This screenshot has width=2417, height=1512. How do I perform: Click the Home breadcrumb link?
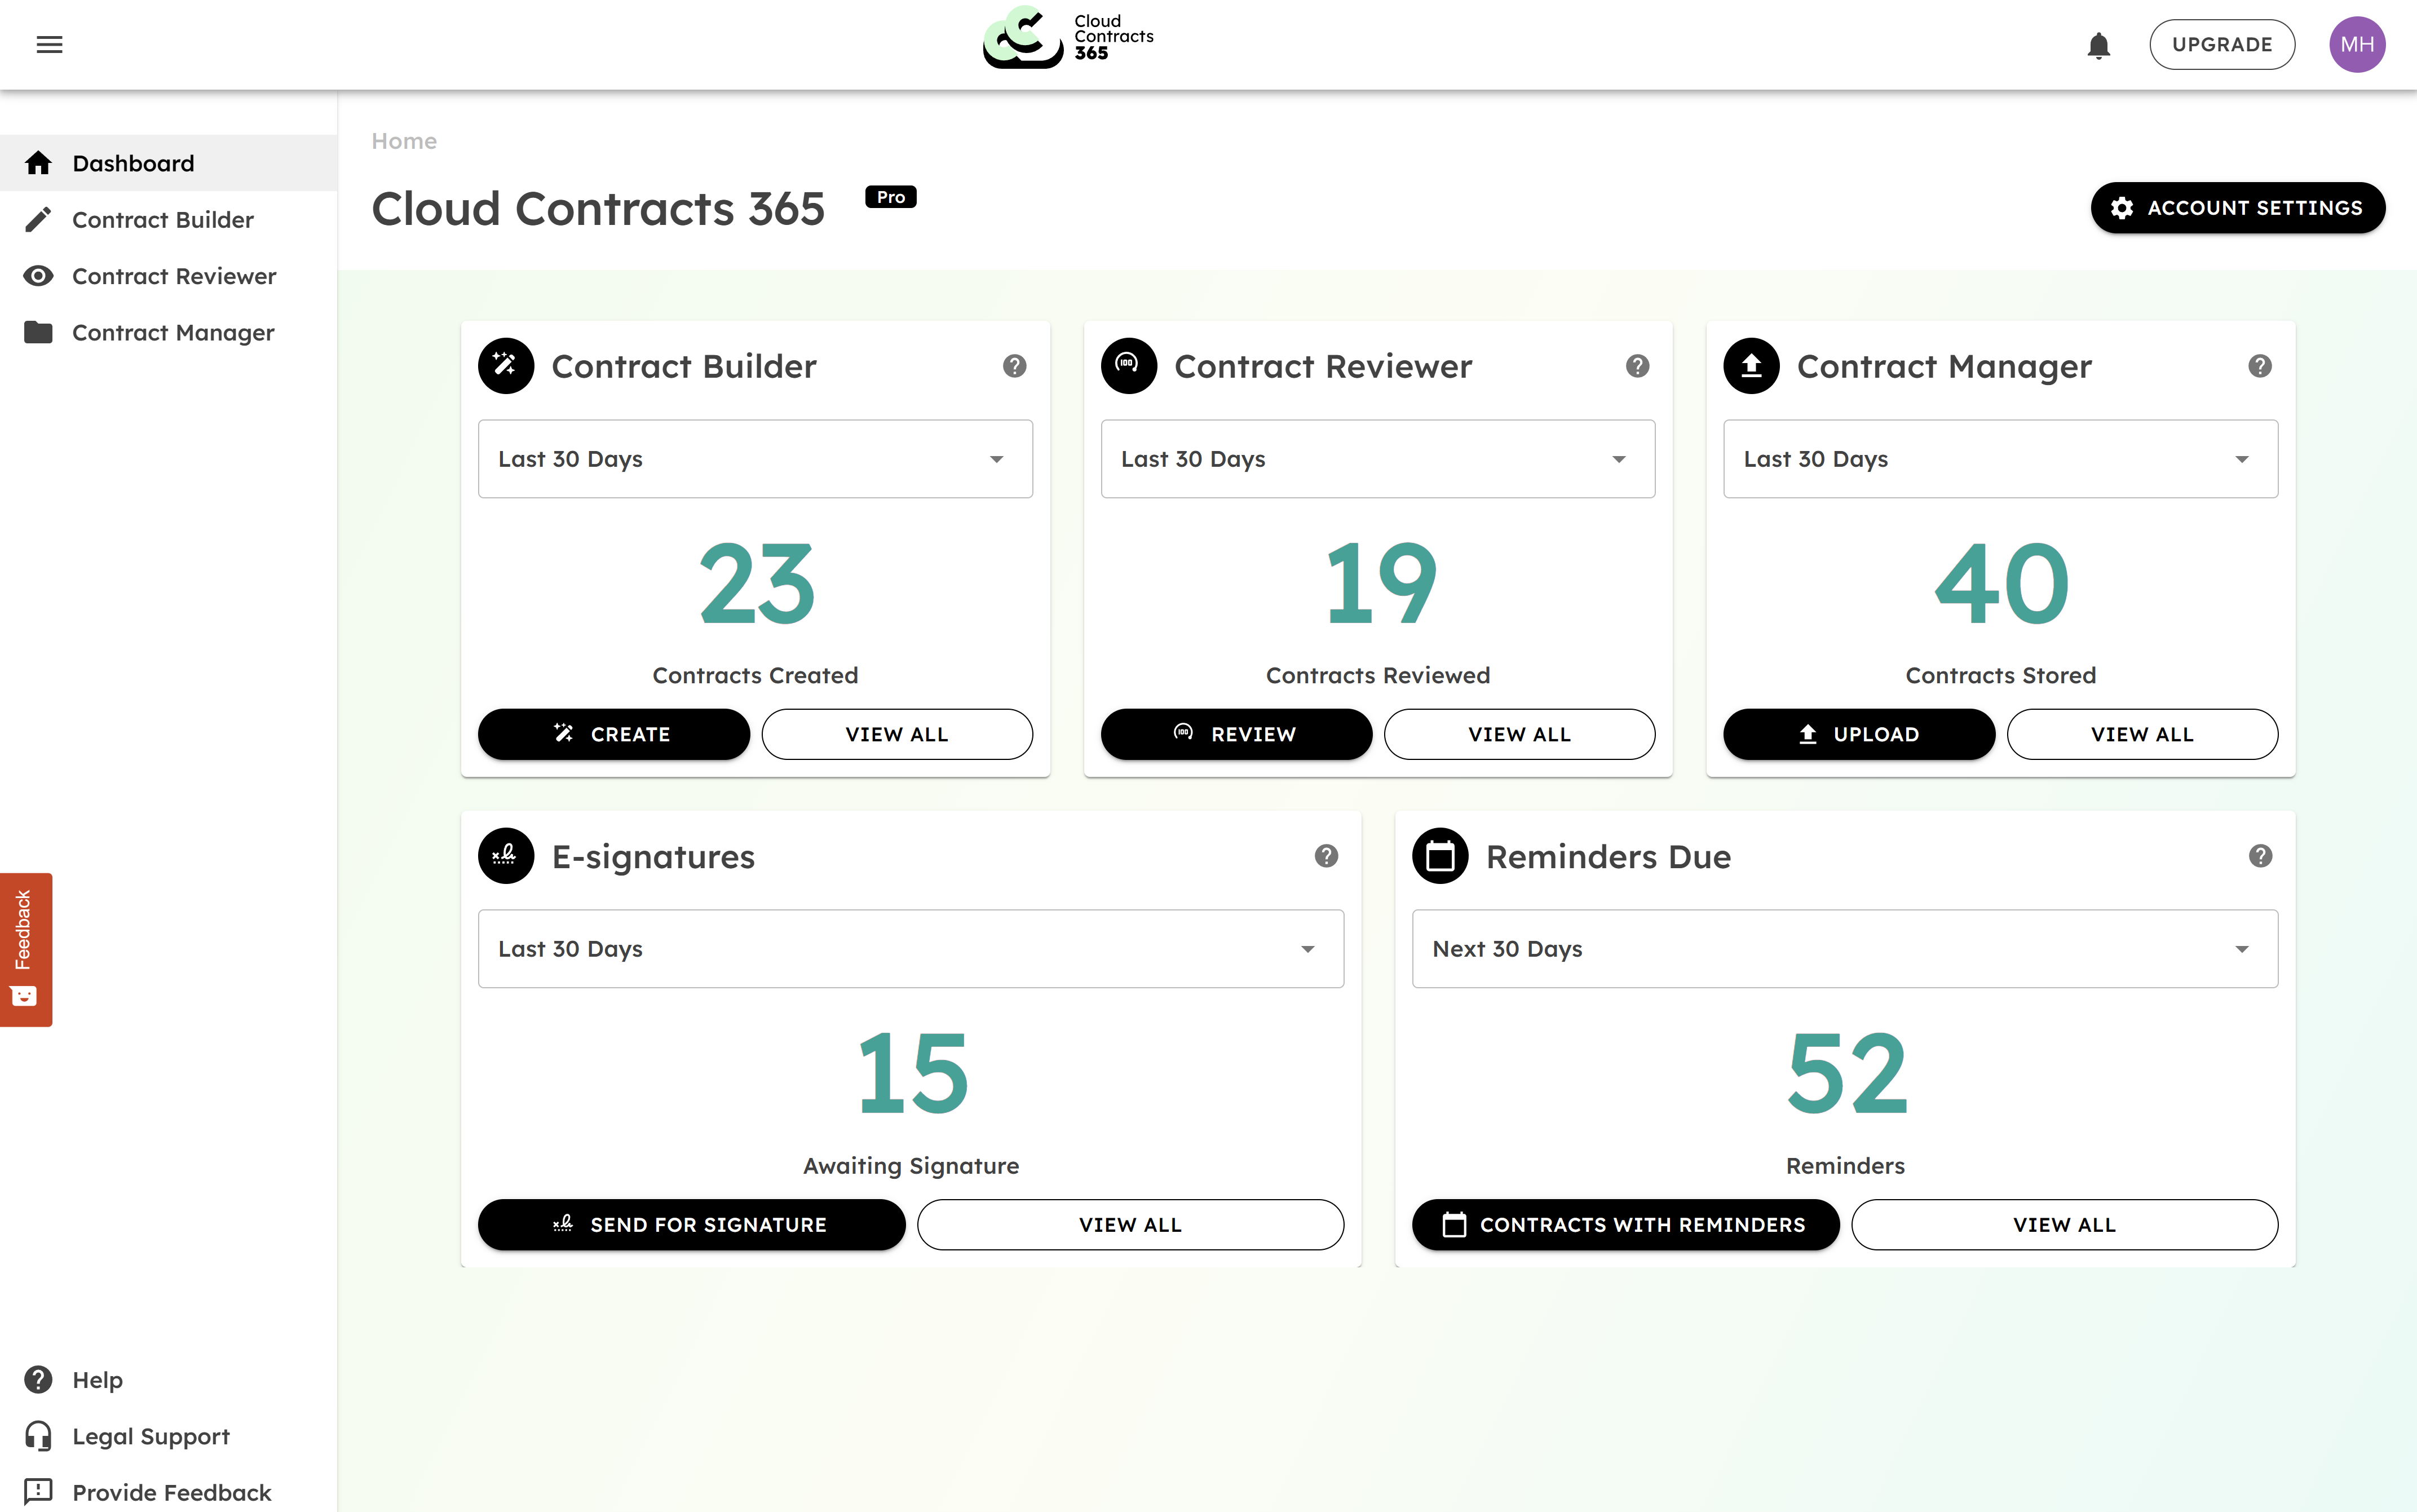(404, 141)
